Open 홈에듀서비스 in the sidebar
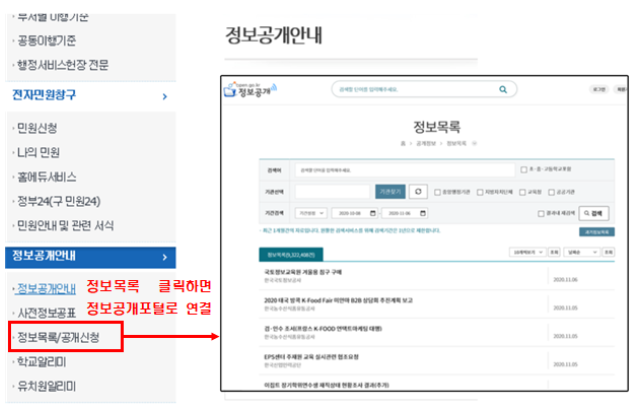Screen dimensions: 639x414 point(46,177)
